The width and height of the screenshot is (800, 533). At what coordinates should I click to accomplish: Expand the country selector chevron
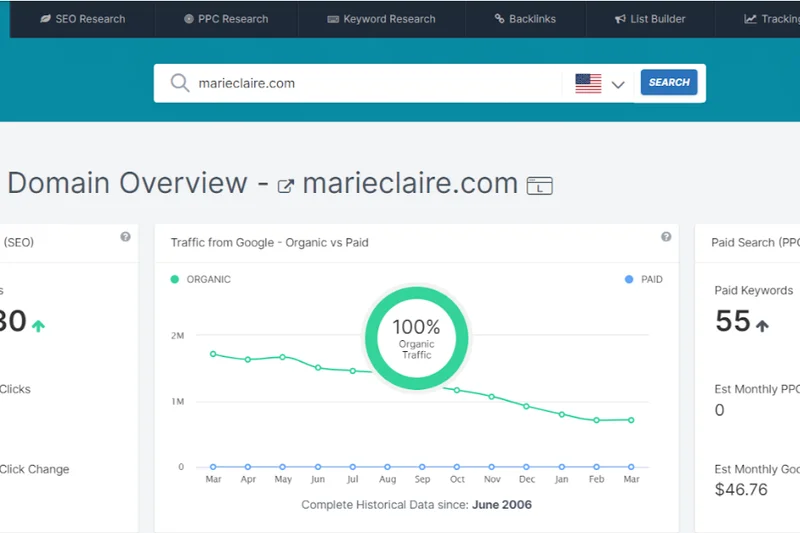coord(618,84)
